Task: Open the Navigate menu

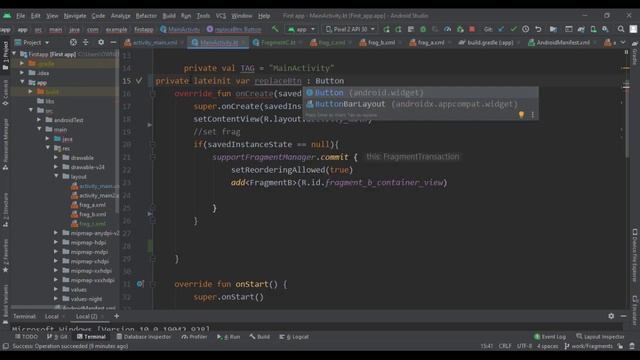Action: pyautogui.click(x=75, y=16)
